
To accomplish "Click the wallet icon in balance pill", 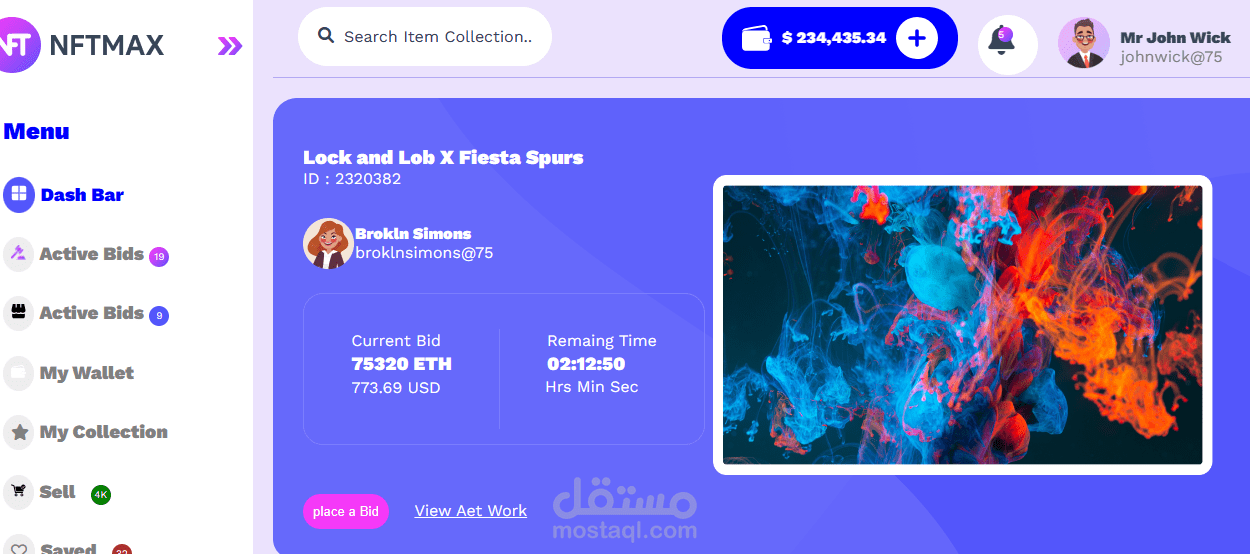I will click(757, 38).
